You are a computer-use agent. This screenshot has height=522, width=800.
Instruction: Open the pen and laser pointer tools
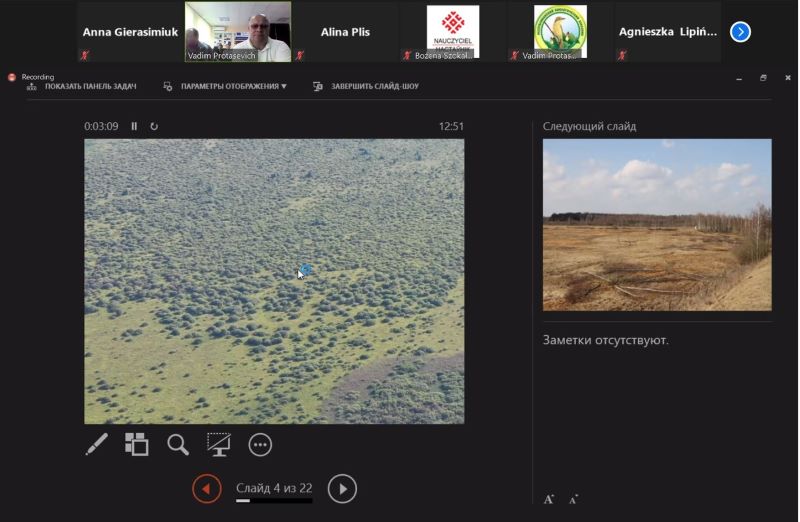[x=96, y=445]
